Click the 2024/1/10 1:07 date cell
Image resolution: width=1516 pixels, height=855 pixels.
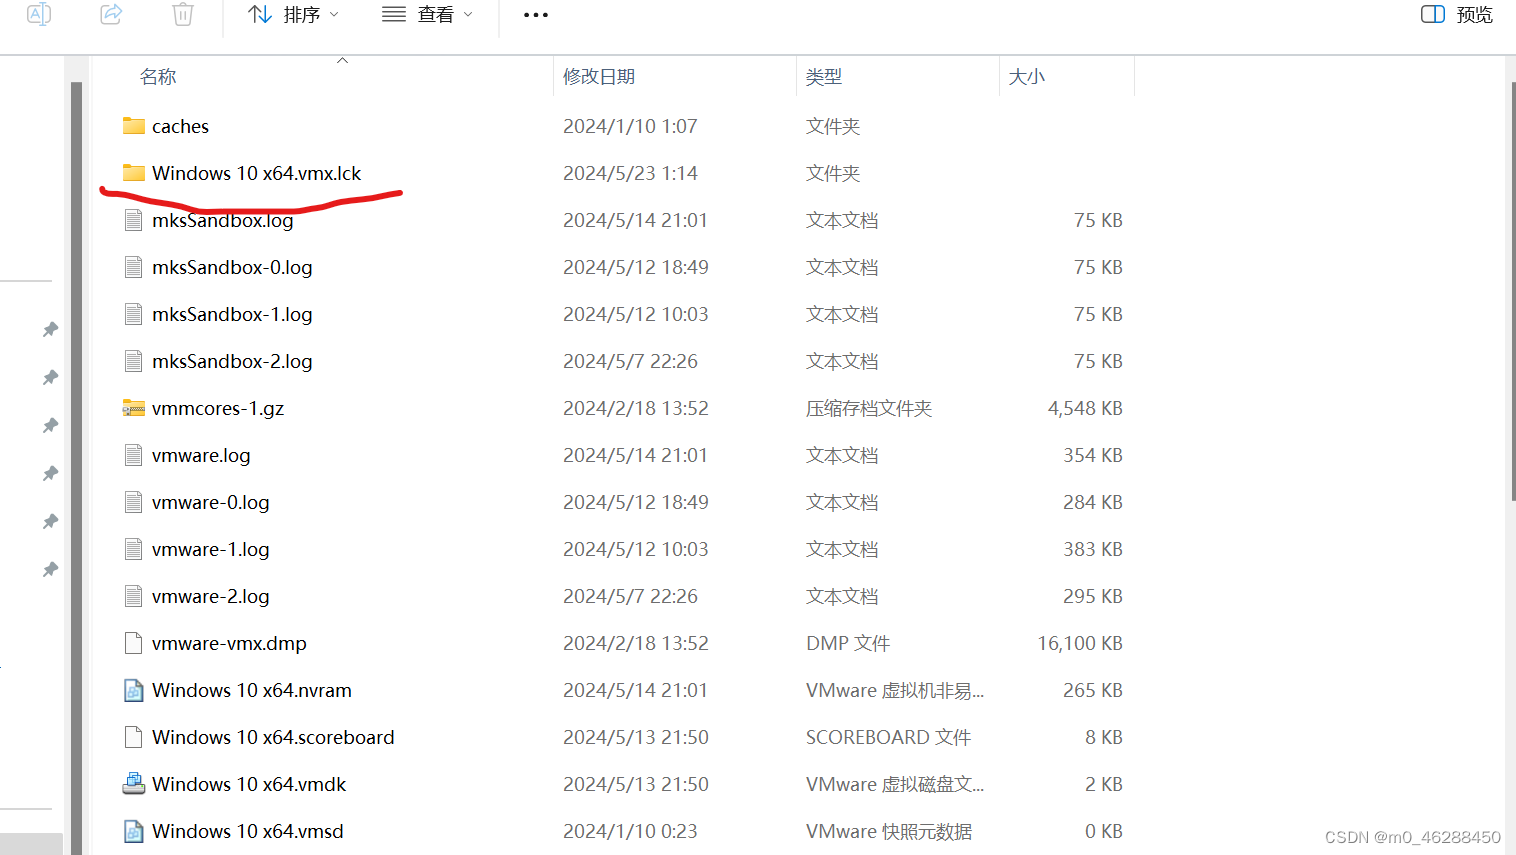630,126
